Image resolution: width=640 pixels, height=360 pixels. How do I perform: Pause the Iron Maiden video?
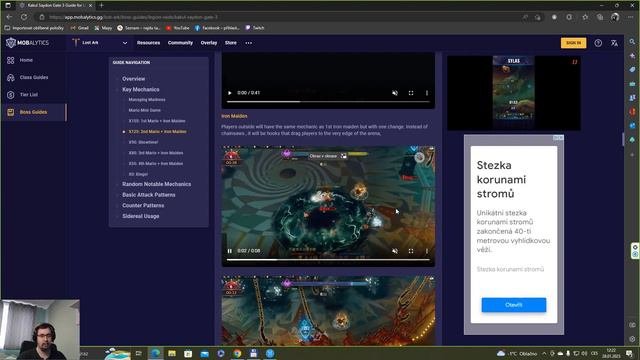(229, 251)
